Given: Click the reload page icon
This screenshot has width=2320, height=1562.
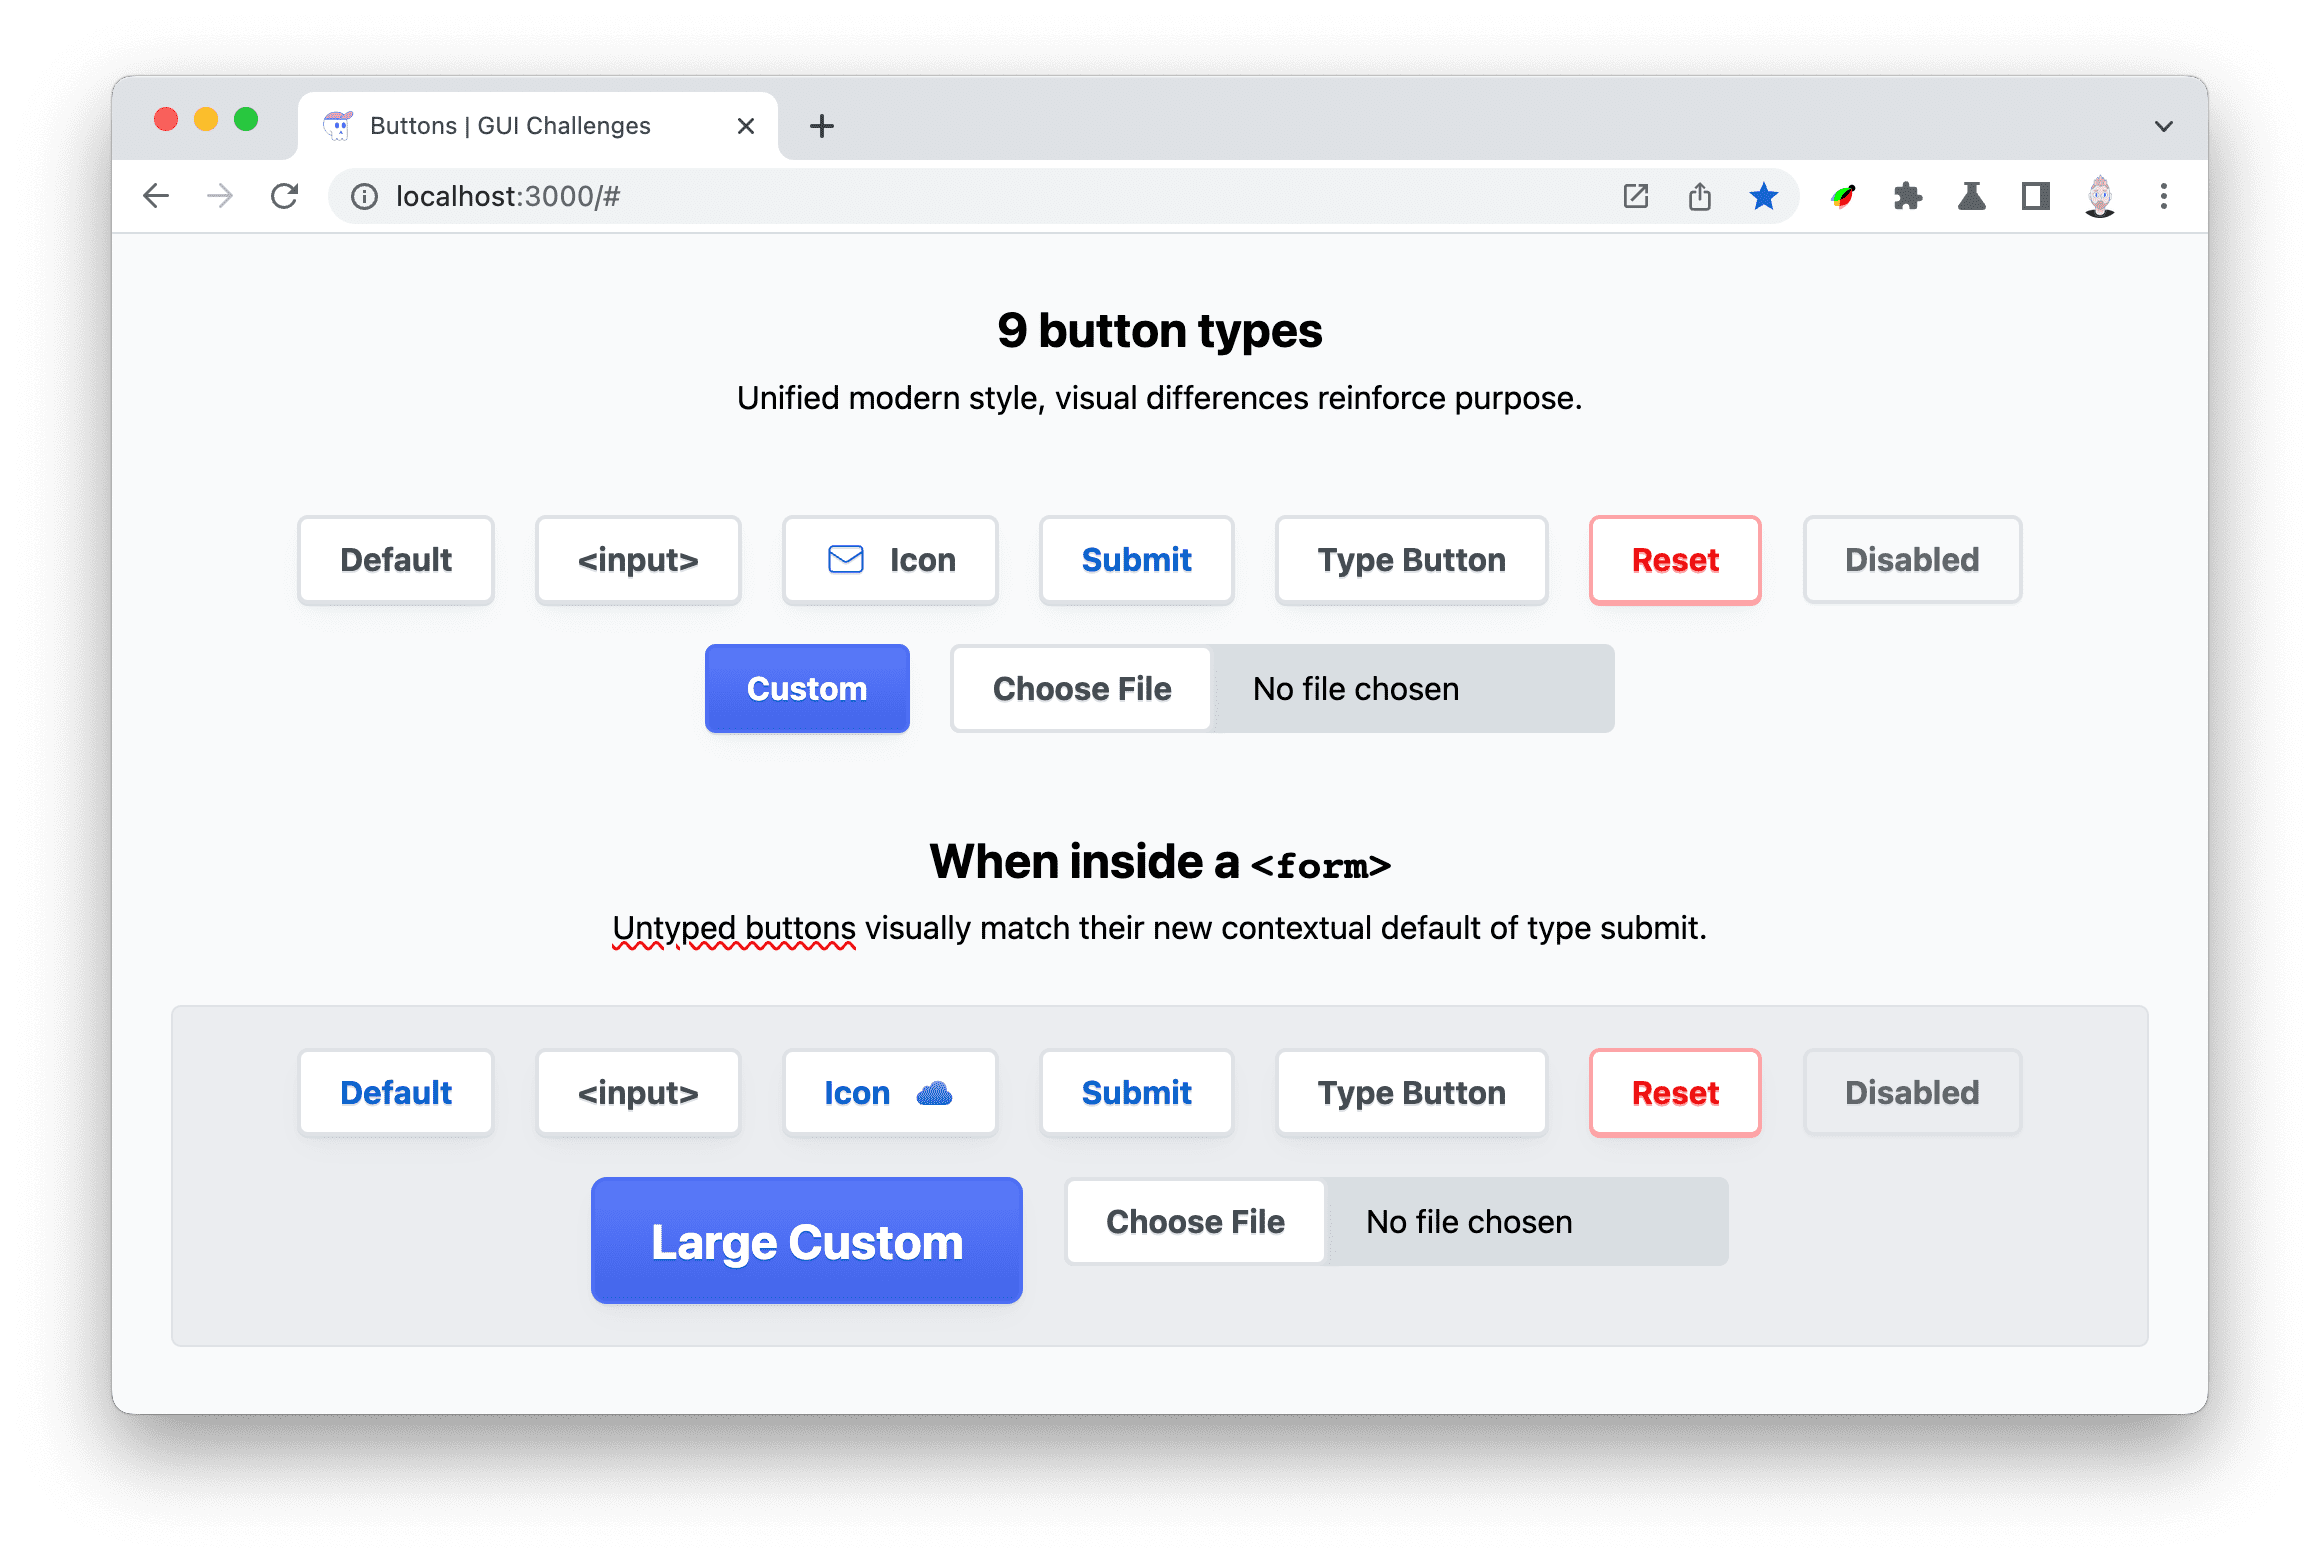Looking at the screenshot, I should (282, 195).
